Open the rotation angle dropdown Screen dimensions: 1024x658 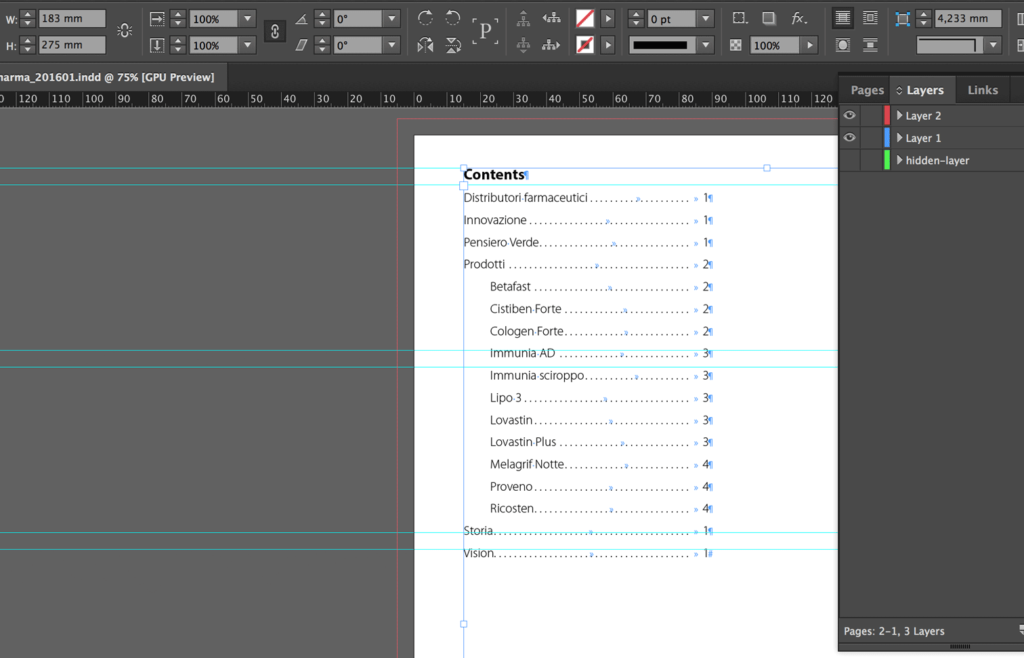[x=392, y=19]
